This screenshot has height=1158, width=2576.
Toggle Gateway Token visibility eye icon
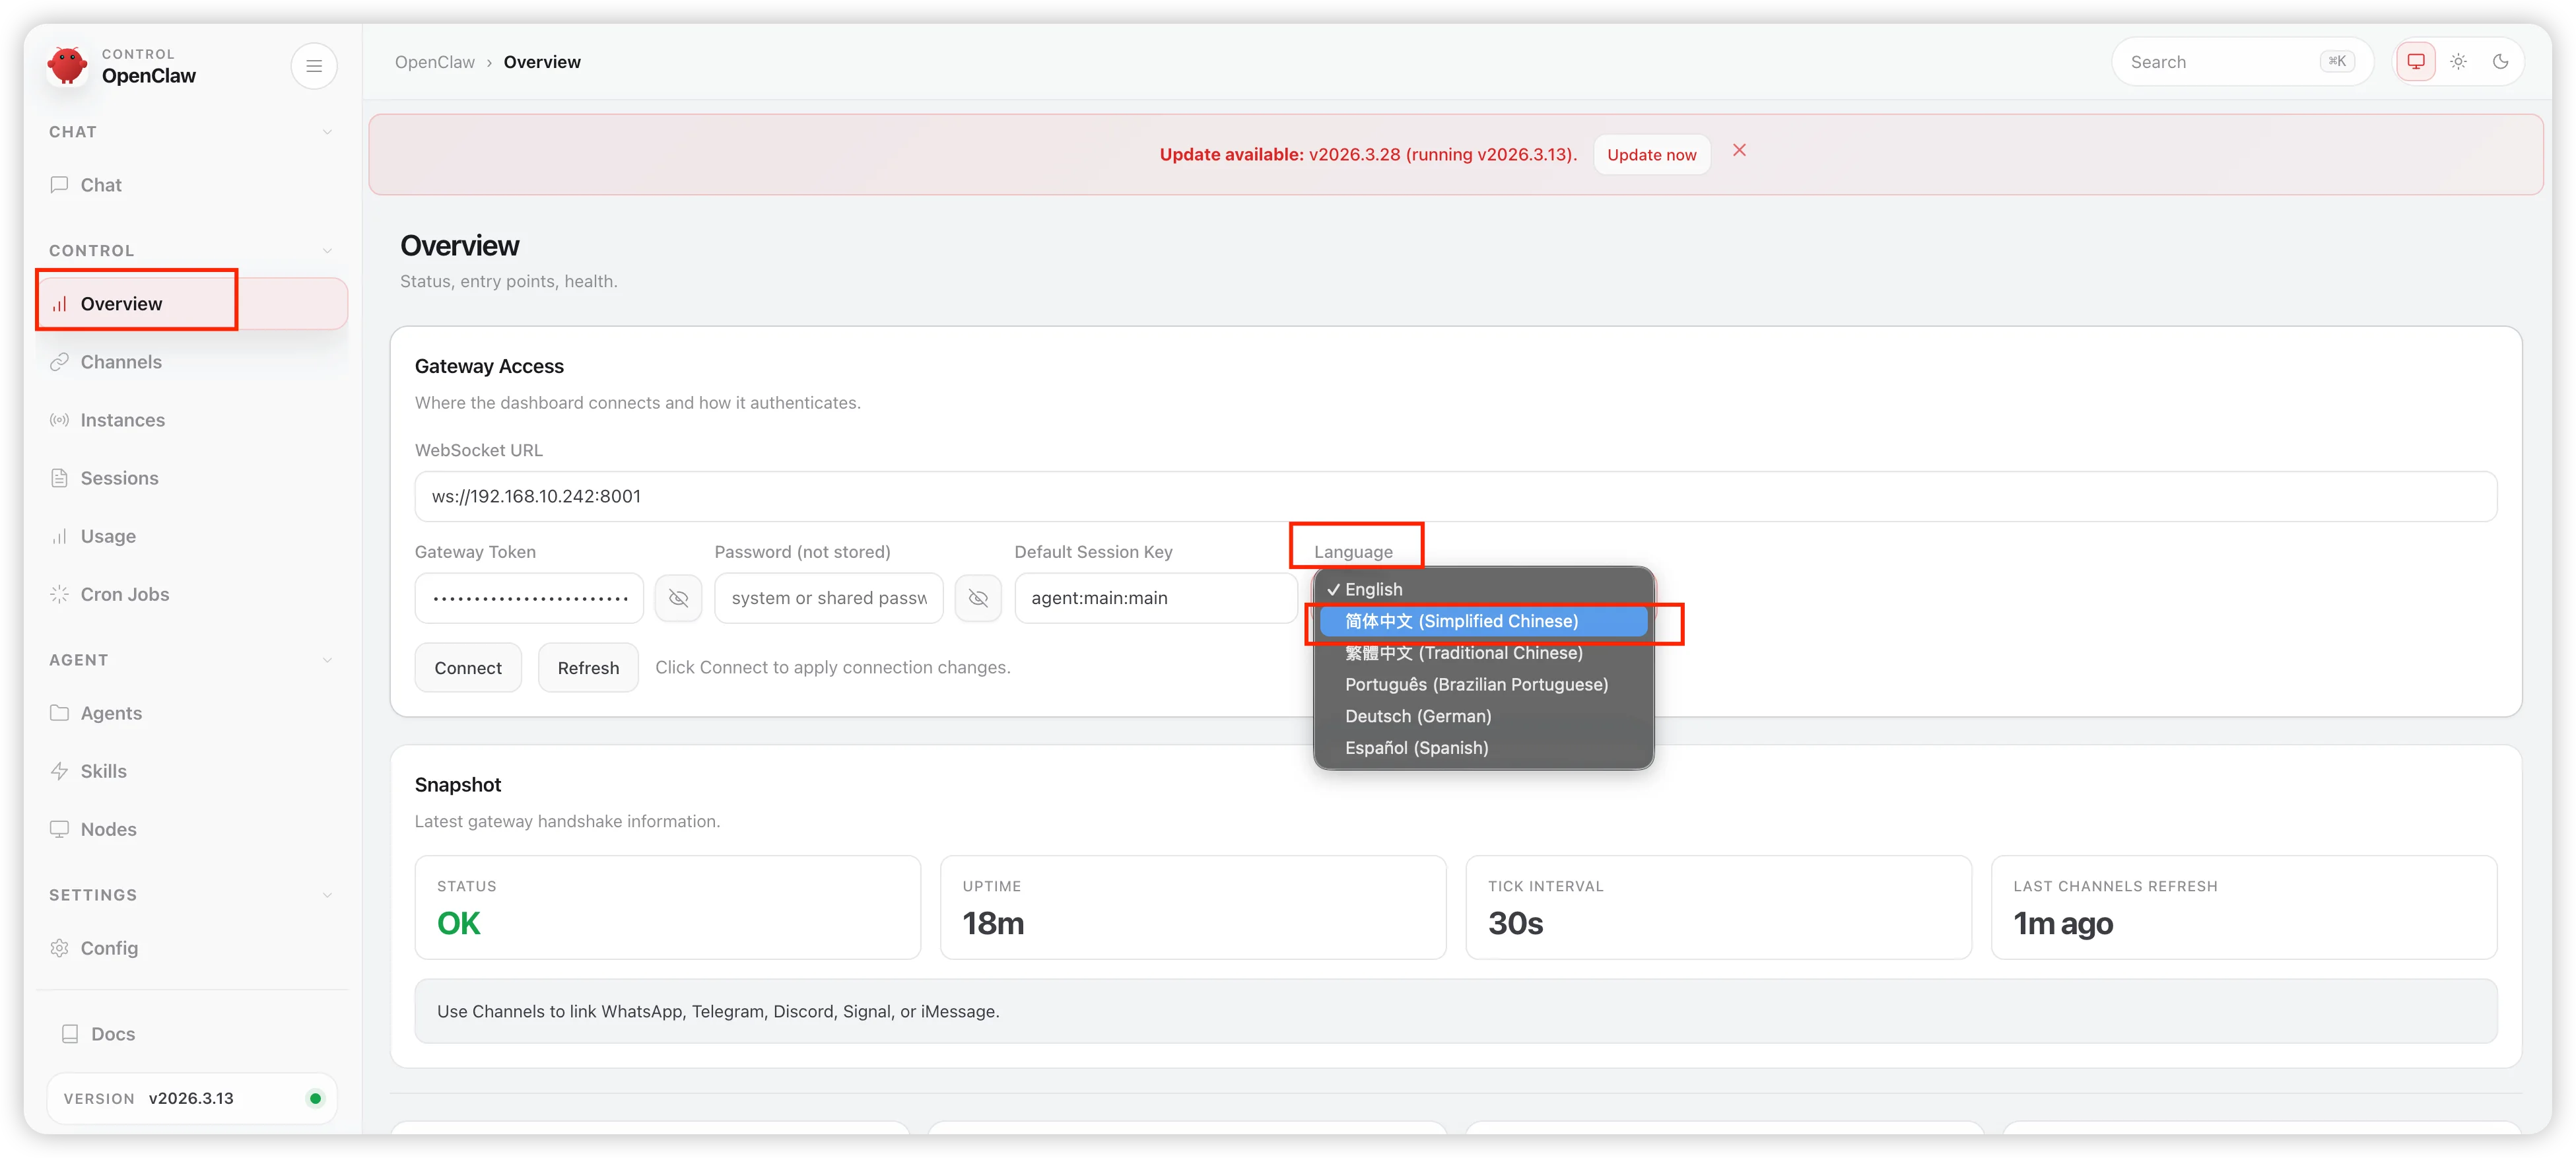678,598
